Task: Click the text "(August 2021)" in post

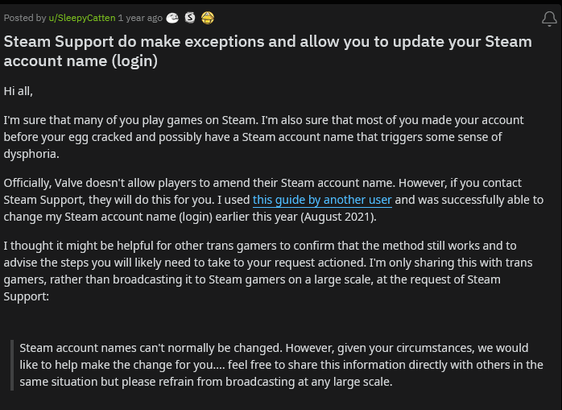Action: point(338,217)
